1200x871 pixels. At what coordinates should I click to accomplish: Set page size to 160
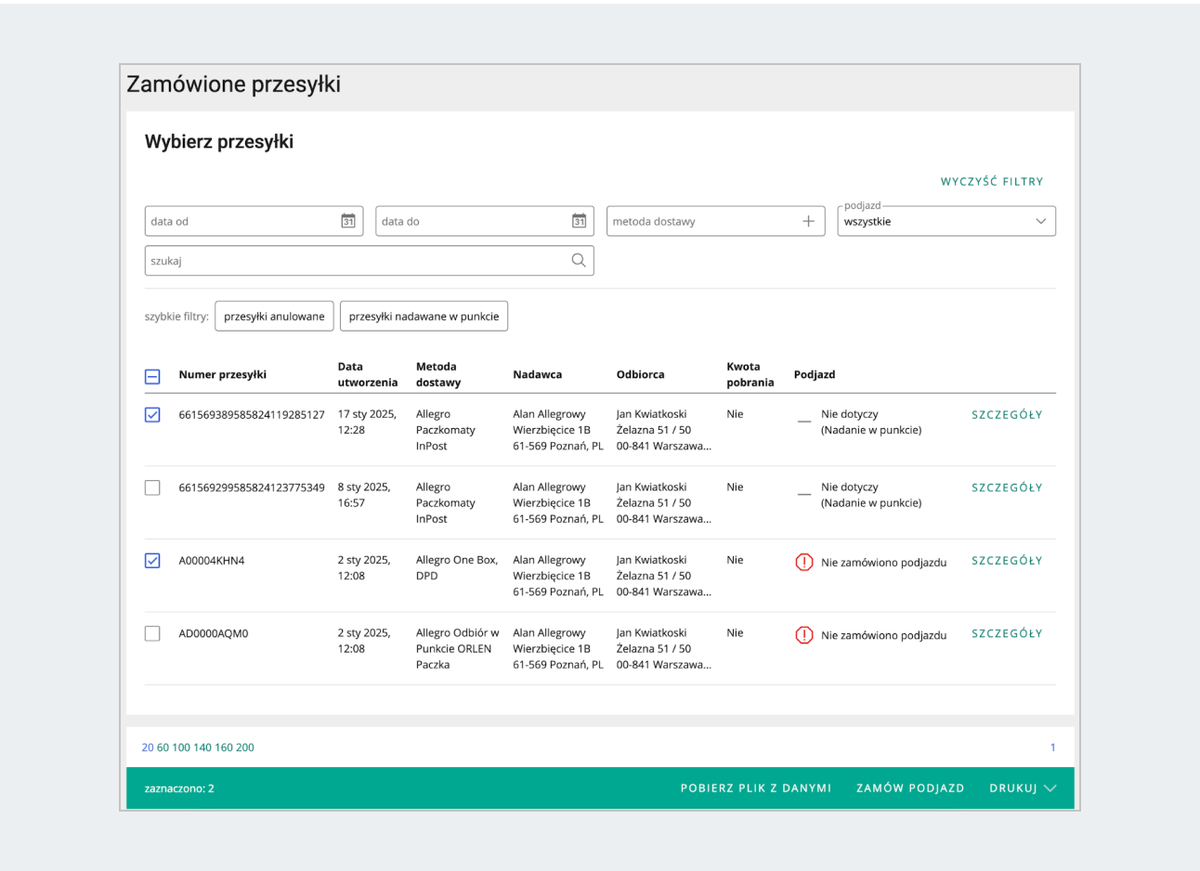coord(224,748)
